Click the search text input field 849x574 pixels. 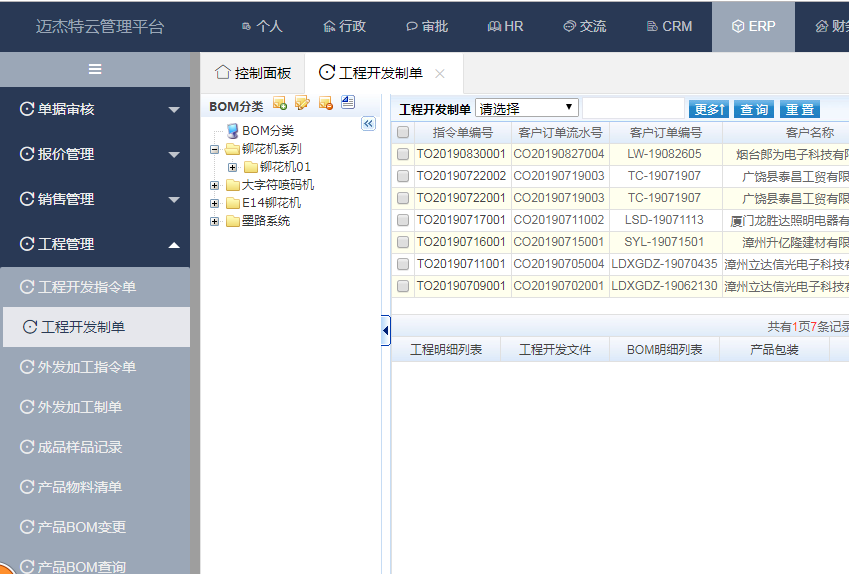pyautogui.click(x=633, y=108)
